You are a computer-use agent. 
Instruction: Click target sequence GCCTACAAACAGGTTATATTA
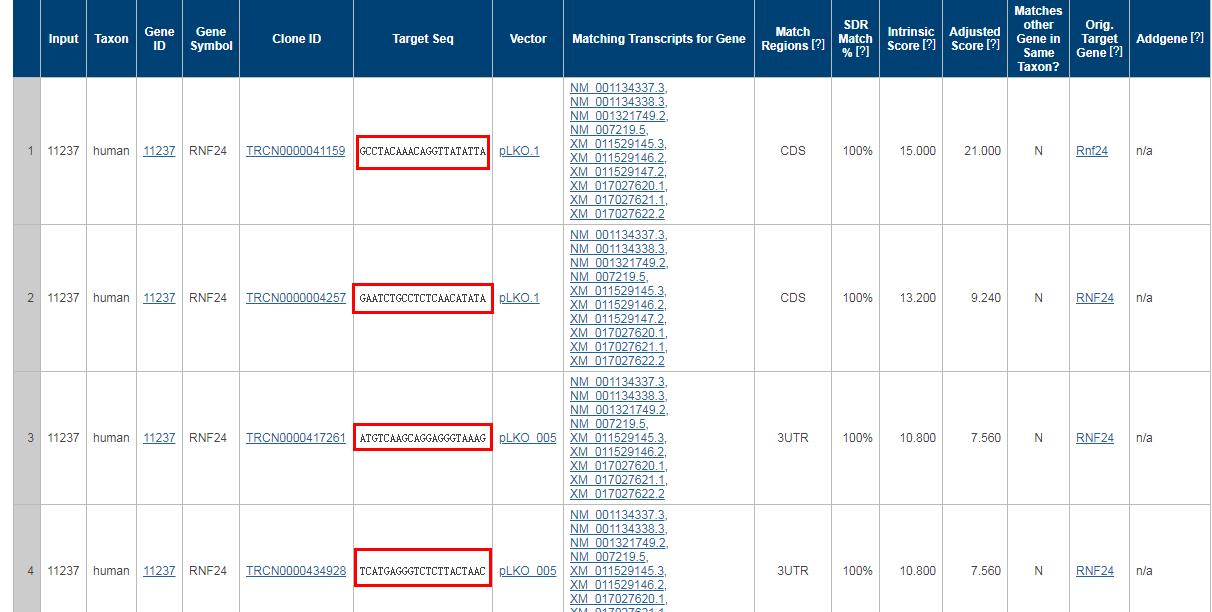click(422, 152)
